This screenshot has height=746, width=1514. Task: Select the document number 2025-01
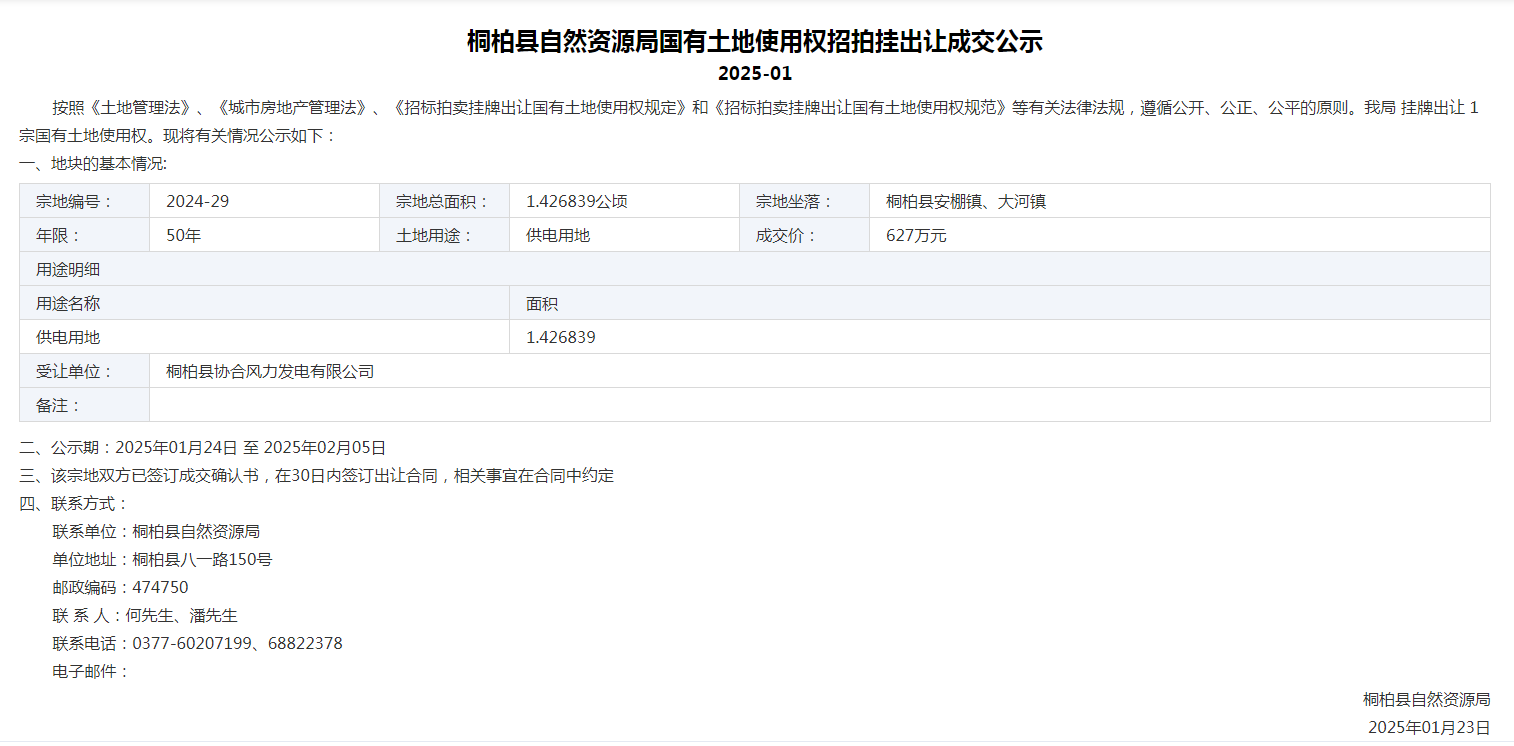point(755,73)
